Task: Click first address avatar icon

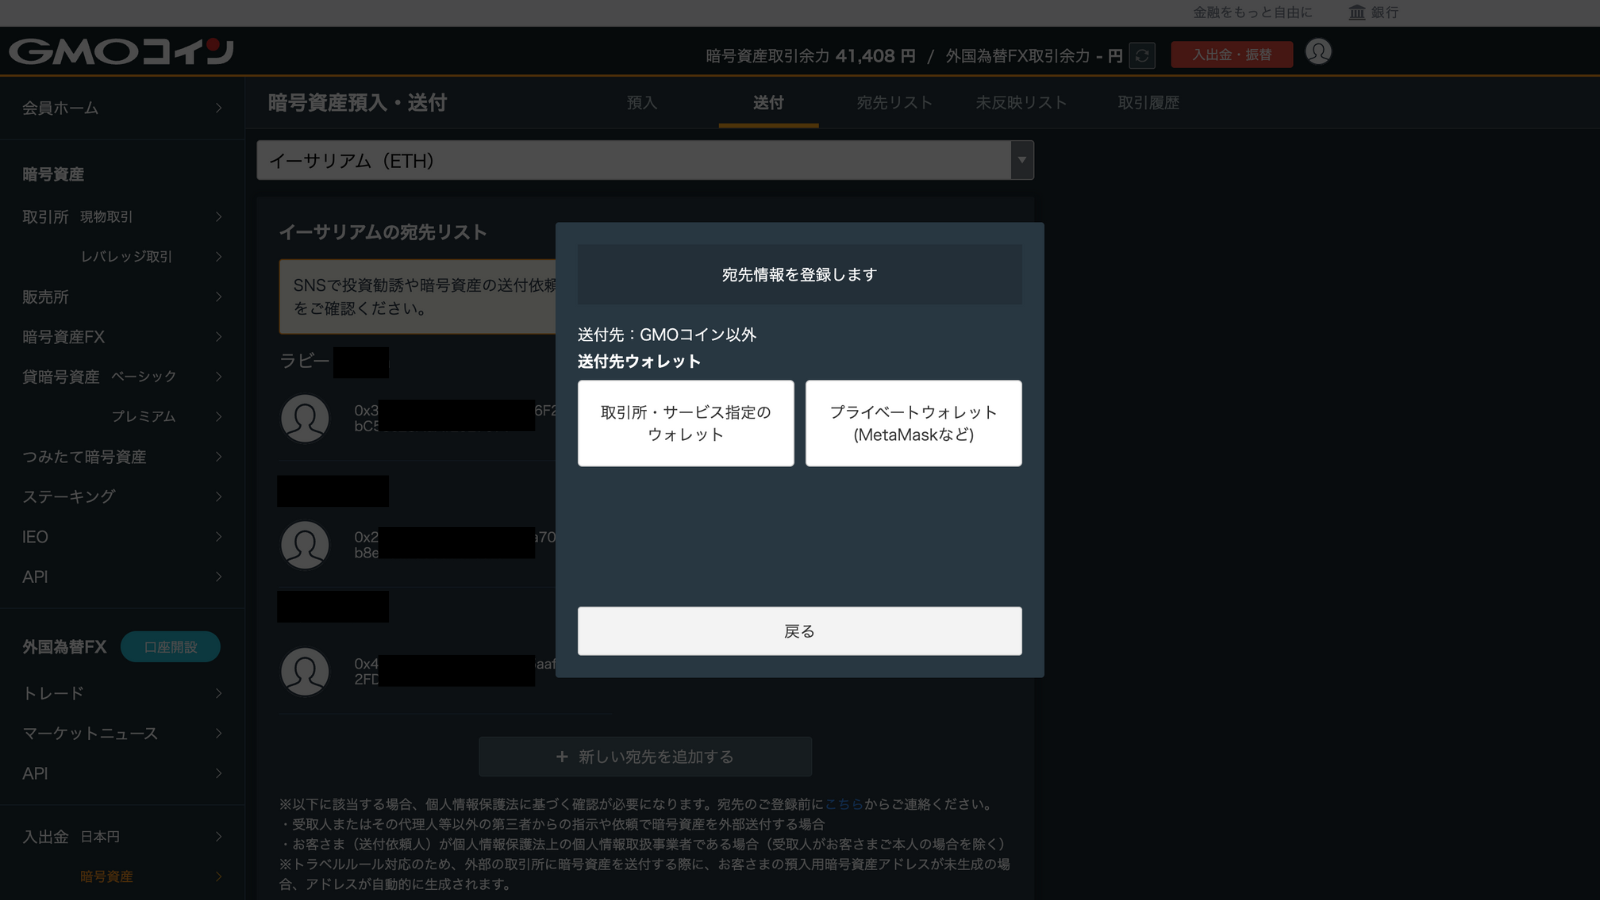Action: pos(305,418)
